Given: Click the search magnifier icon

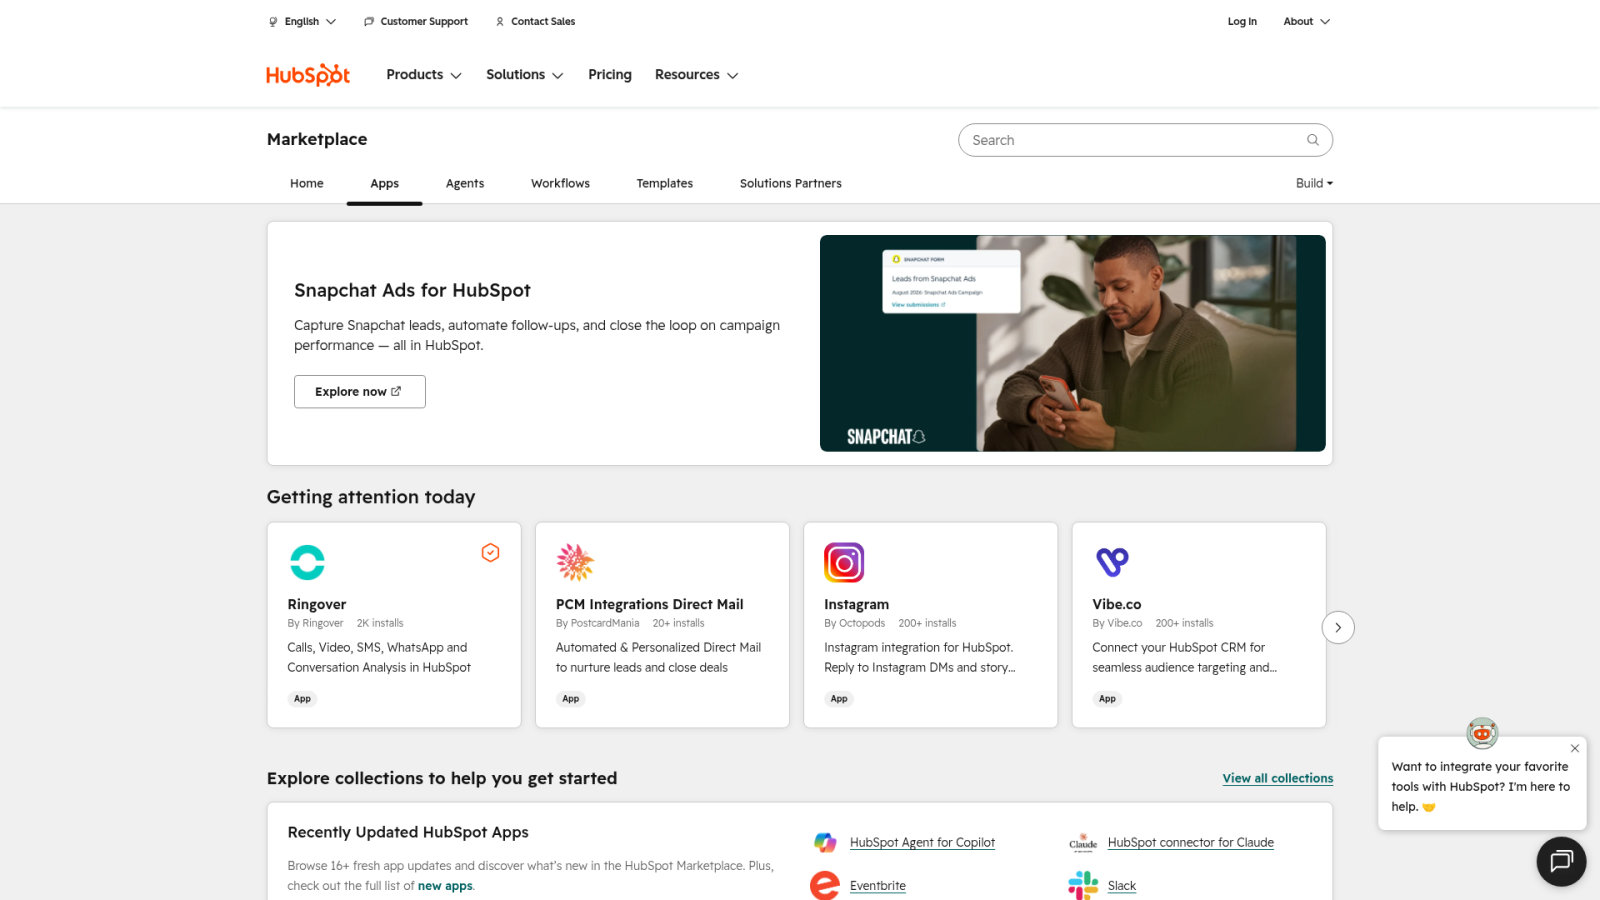Looking at the screenshot, I should pyautogui.click(x=1313, y=140).
